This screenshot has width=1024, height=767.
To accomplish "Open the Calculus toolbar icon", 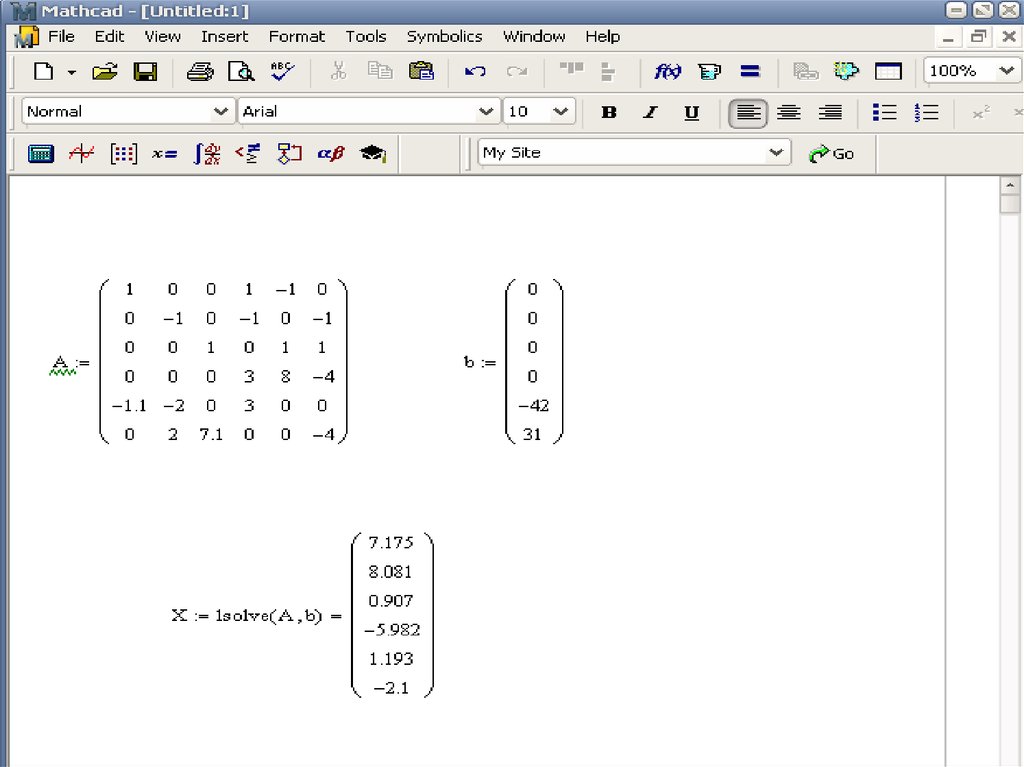I will (x=206, y=154).
